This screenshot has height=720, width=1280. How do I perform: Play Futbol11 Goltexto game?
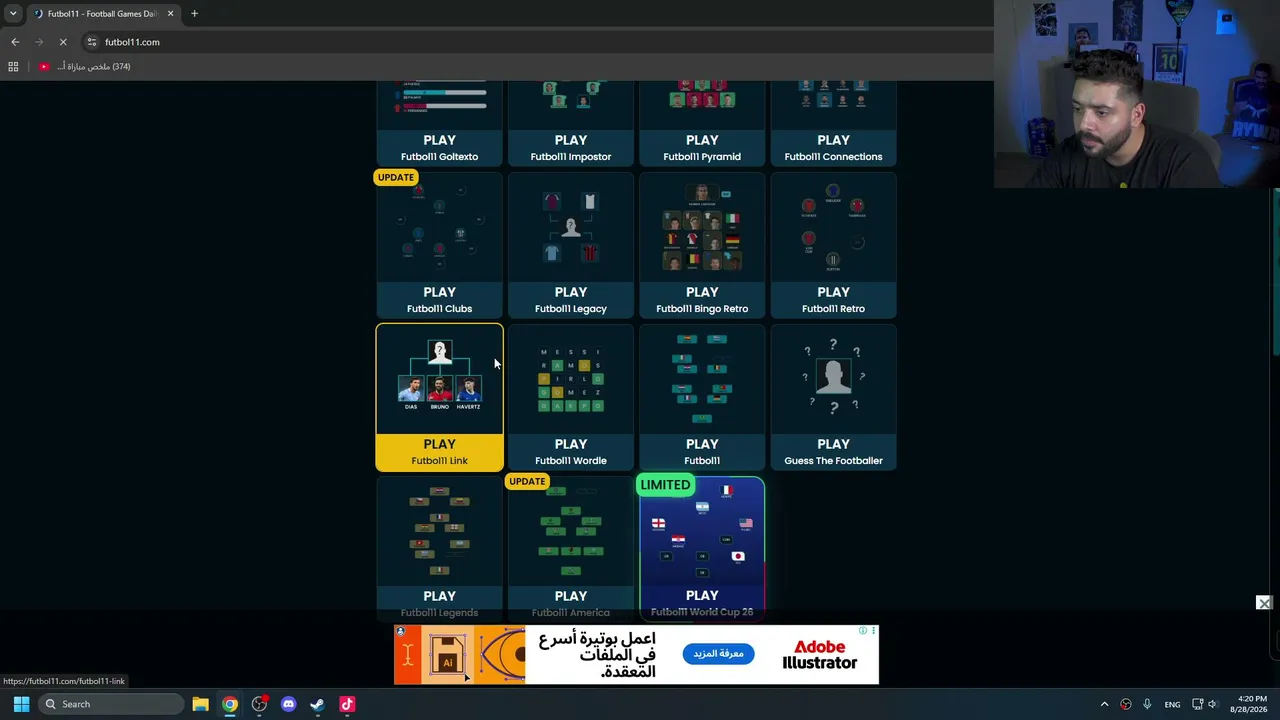click(x=439, y=140)
